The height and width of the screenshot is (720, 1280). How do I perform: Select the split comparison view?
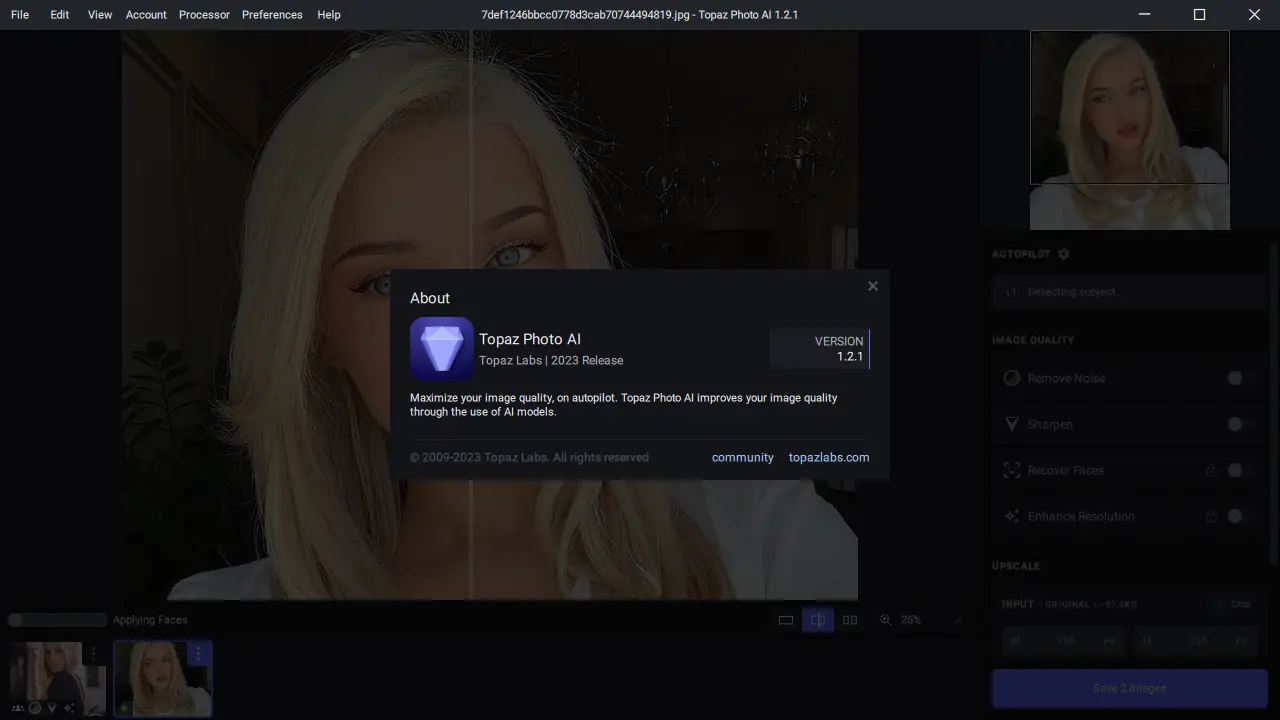coord(818,620)
